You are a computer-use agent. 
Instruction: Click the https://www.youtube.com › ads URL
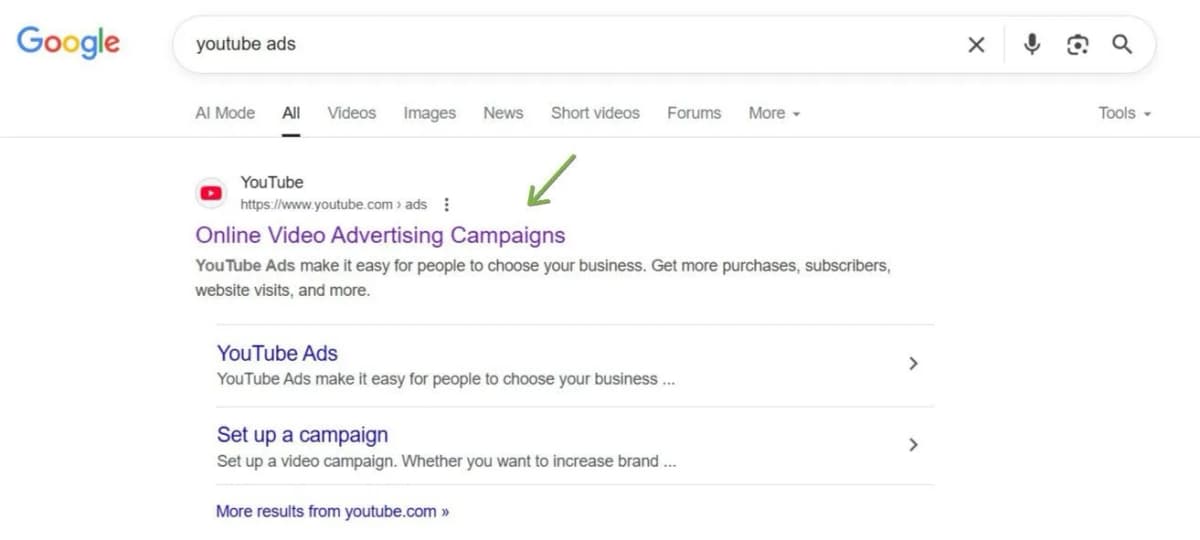tap(334, 205)
